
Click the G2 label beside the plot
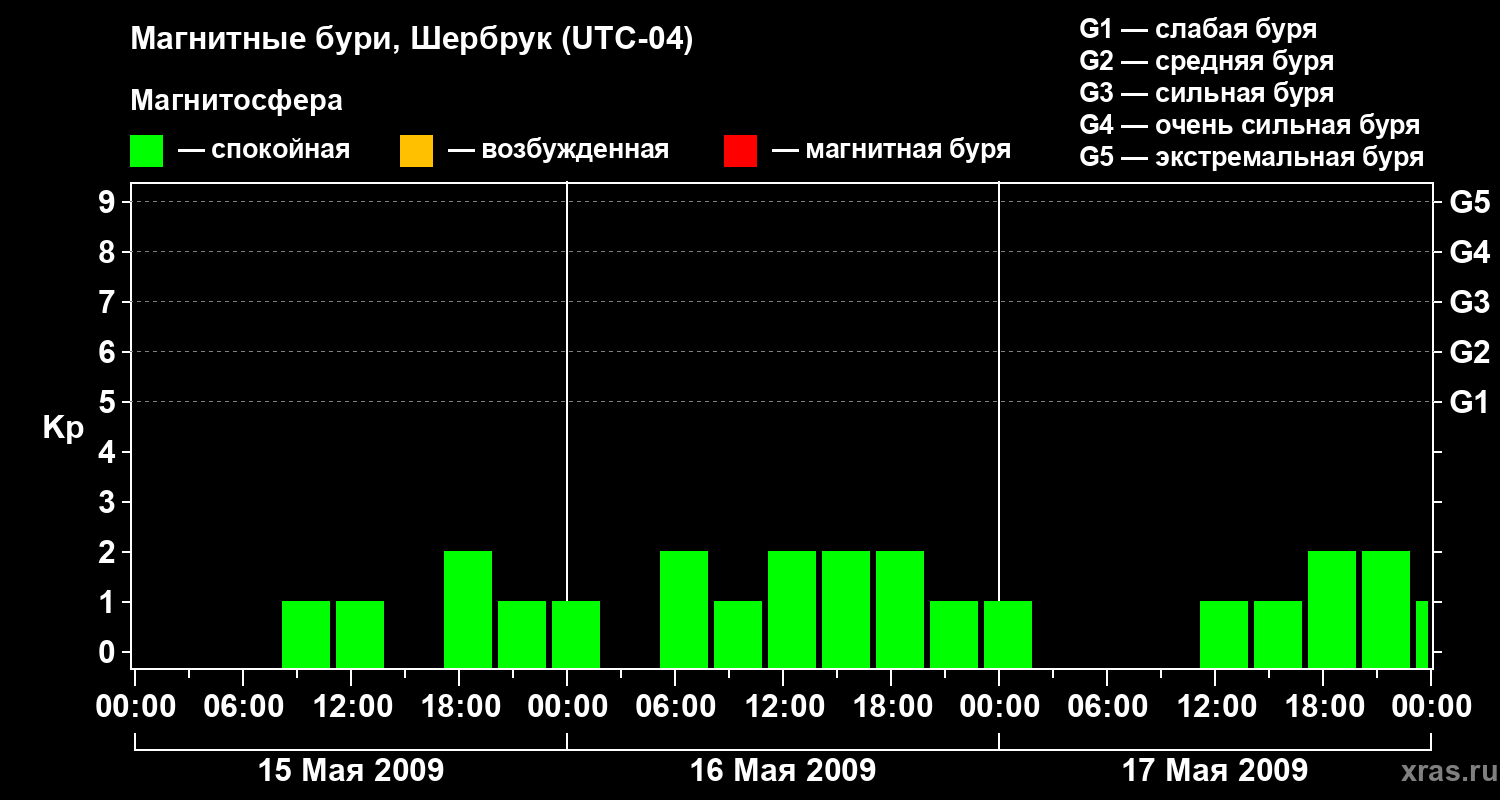coord(1469,352)
